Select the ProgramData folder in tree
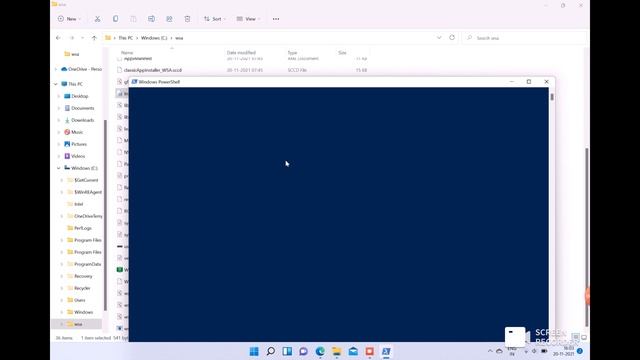 click(x=87, y=264)
